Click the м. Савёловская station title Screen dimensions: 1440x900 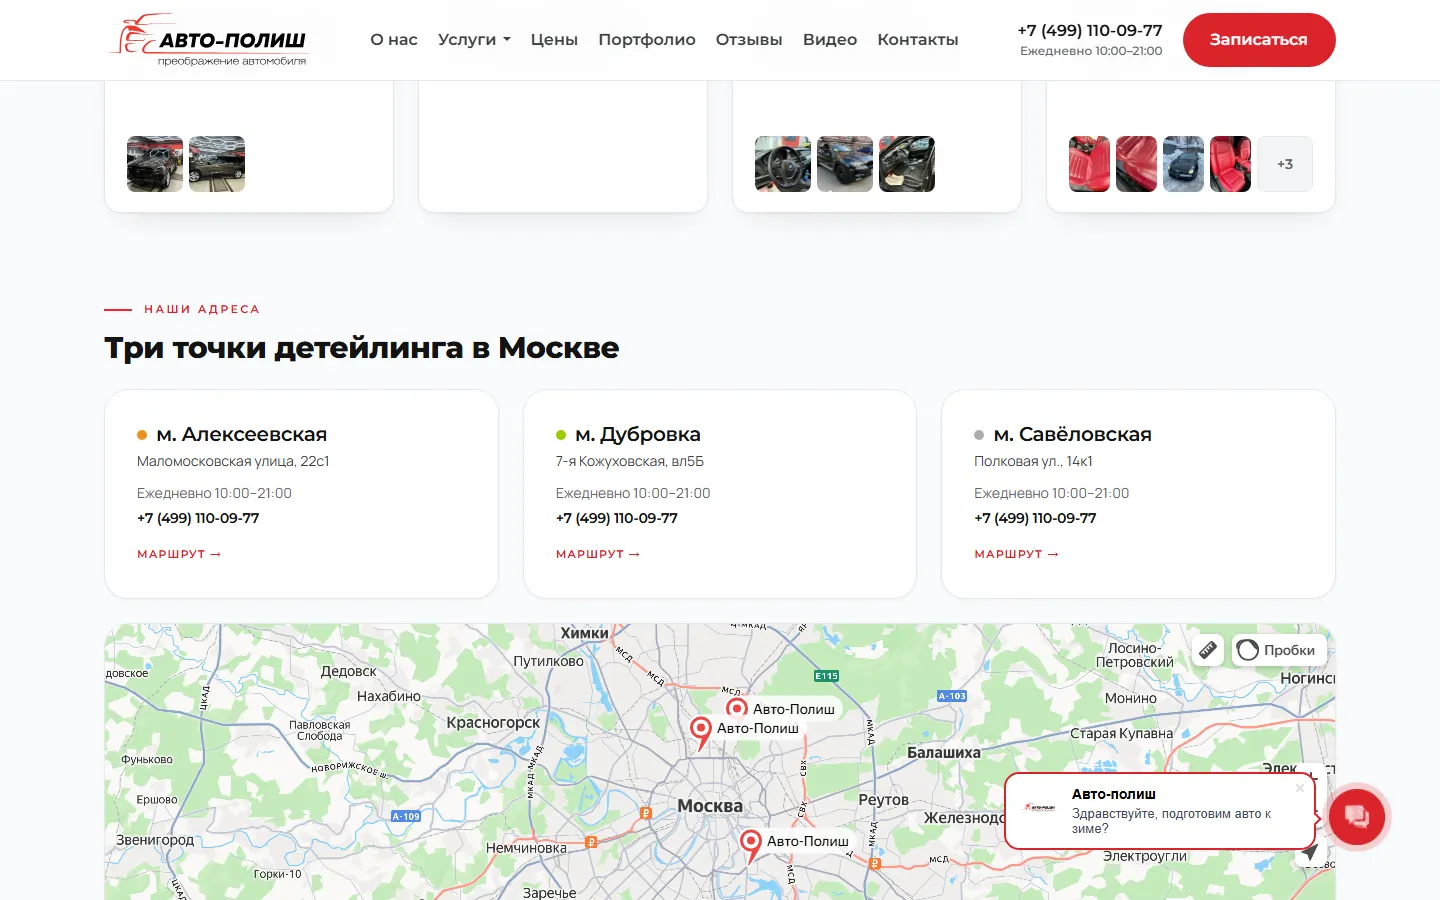[x=1073, y=435]
